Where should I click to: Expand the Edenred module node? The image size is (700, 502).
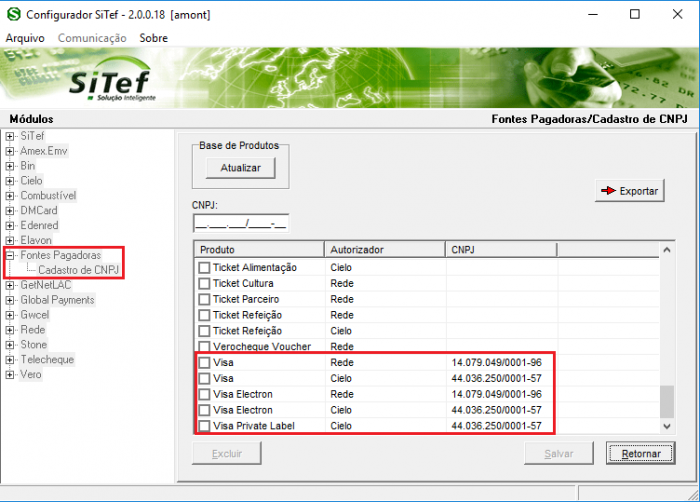tap(9, 226)
